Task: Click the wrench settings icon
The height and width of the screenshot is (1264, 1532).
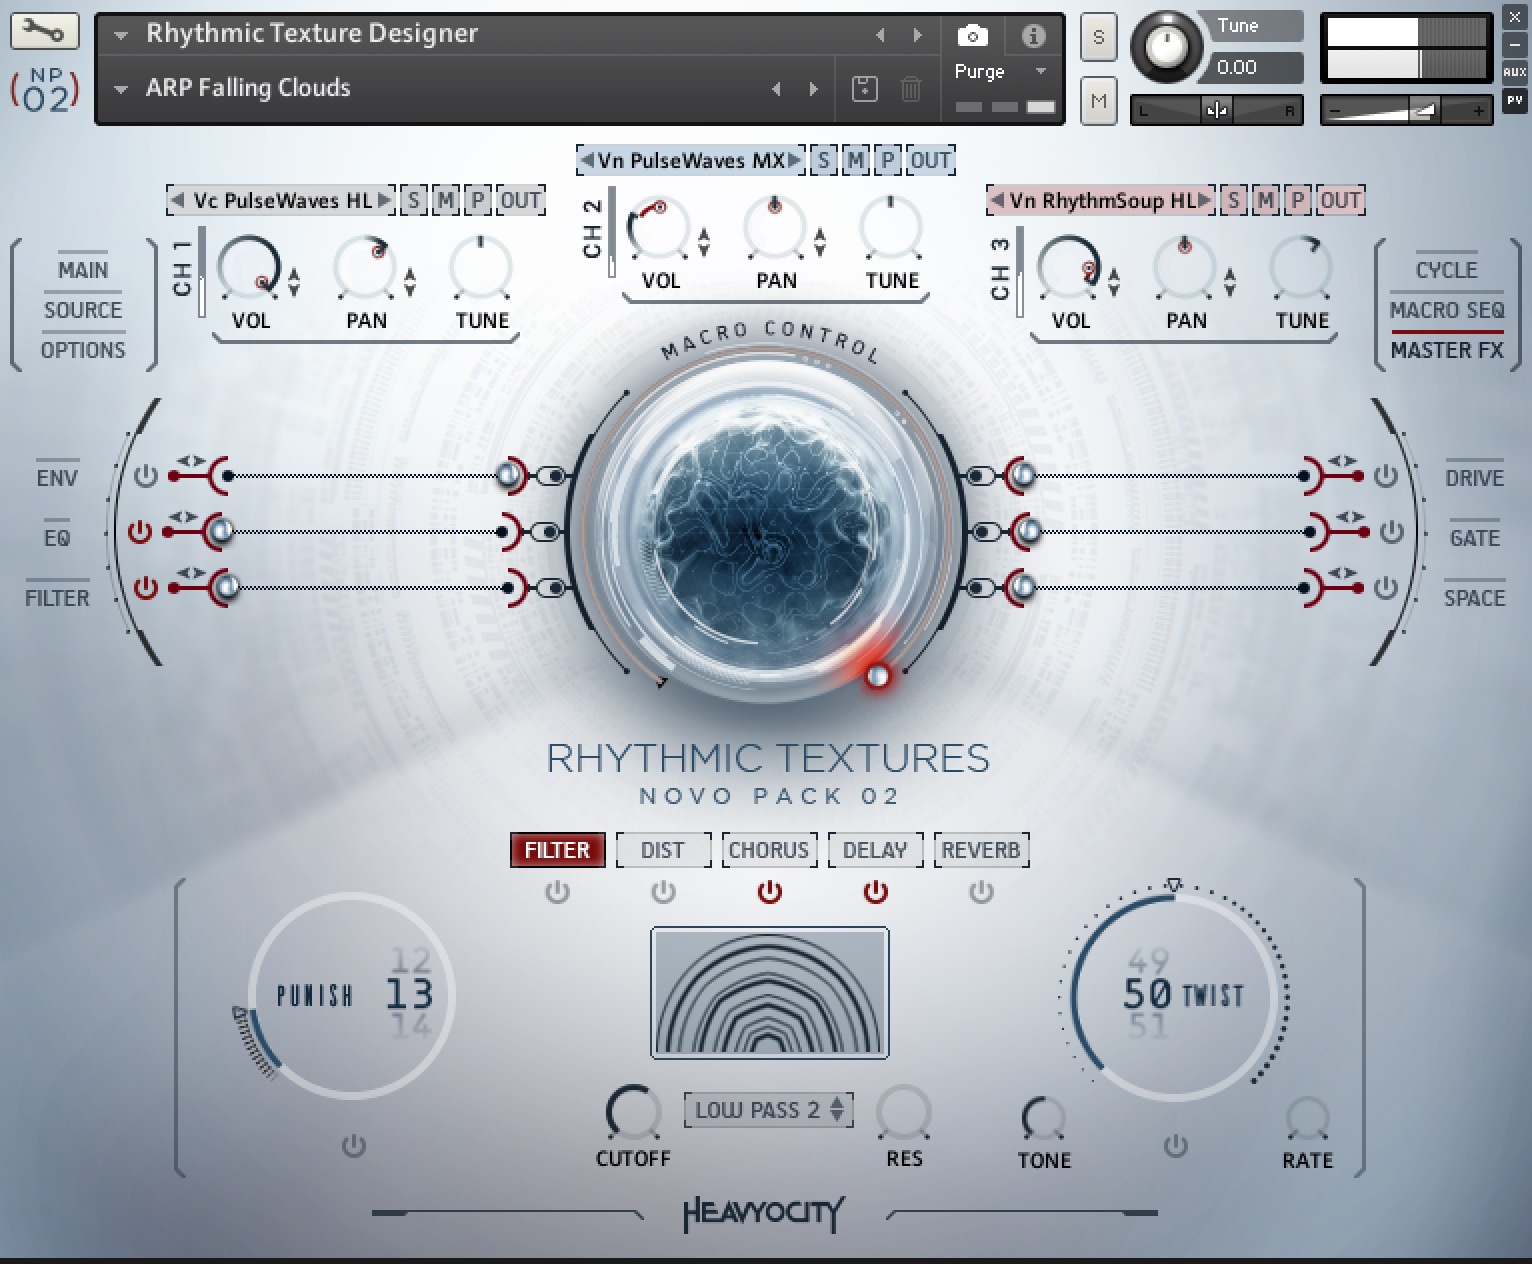Action: [x=44, y=32]
